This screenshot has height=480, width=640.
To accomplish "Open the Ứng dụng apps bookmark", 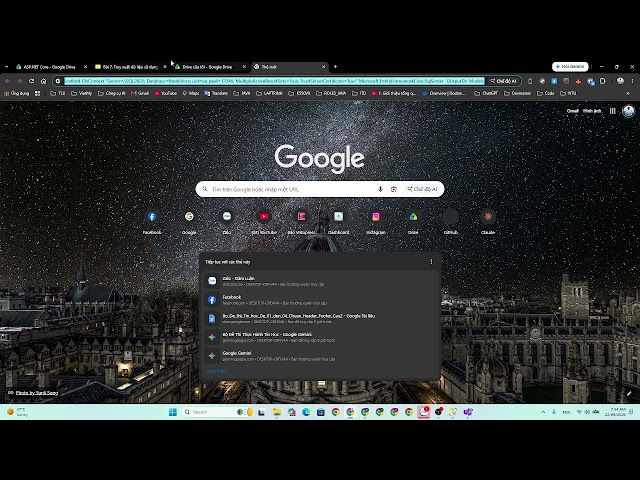I will (16, 93).
